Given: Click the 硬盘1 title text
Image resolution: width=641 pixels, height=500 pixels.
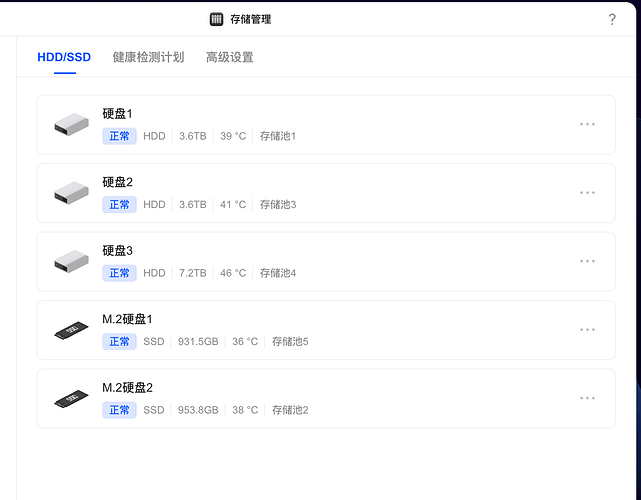Looking at the screenshot, I should click(117, 114).
